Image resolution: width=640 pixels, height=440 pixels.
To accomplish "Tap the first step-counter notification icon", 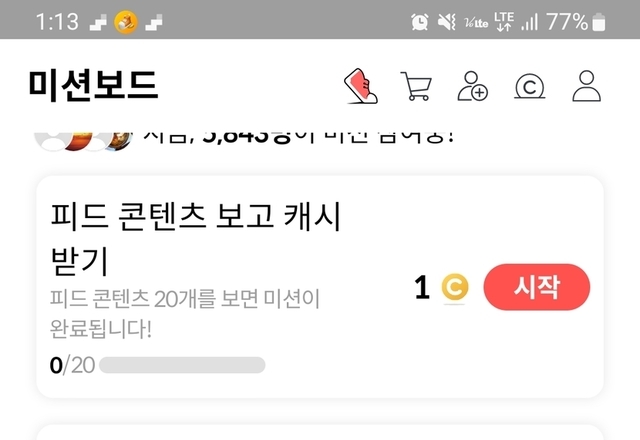I will (98, 22).
